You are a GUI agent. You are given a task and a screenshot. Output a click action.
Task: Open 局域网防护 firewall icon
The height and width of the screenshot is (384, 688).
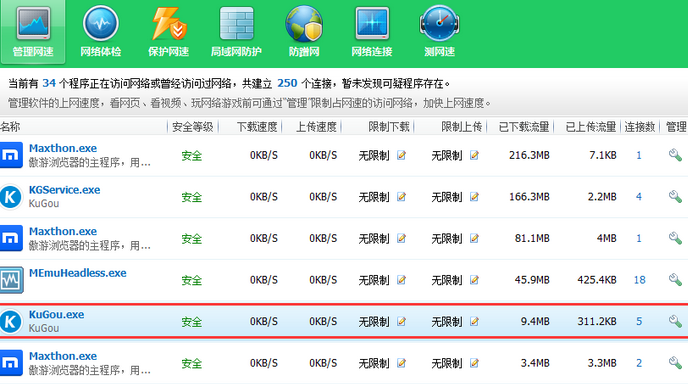[x=236, y=32]
